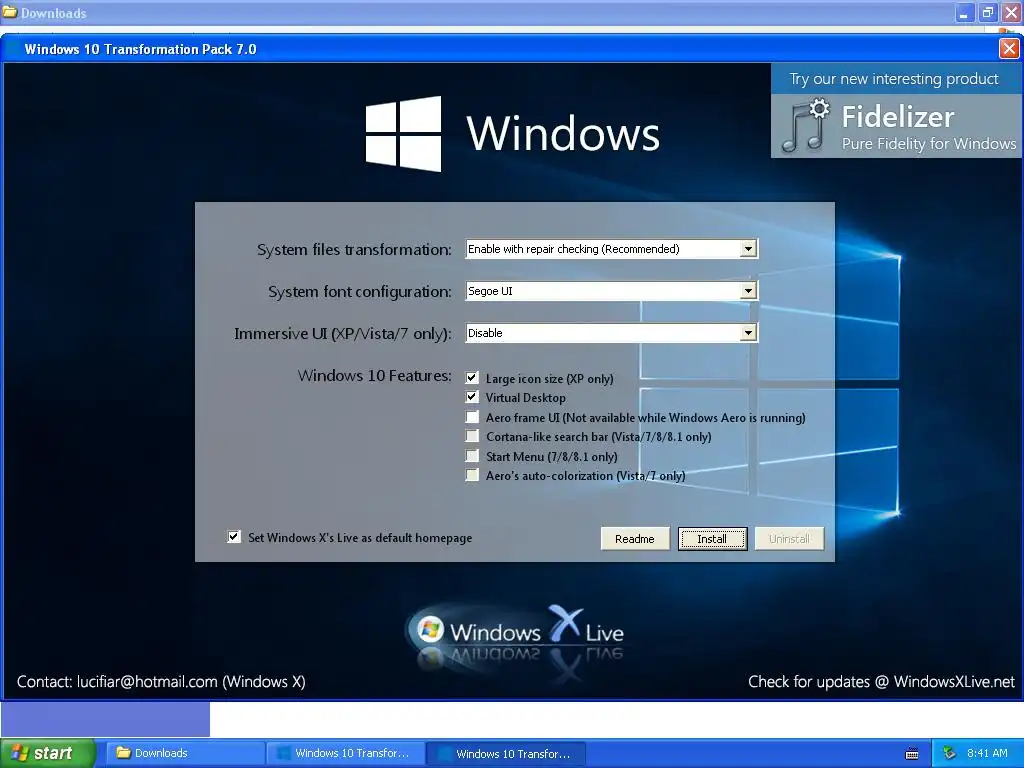Select first Windows 10 Transfor... taskbar button
Screen dimensions: 1024x768
345,754
